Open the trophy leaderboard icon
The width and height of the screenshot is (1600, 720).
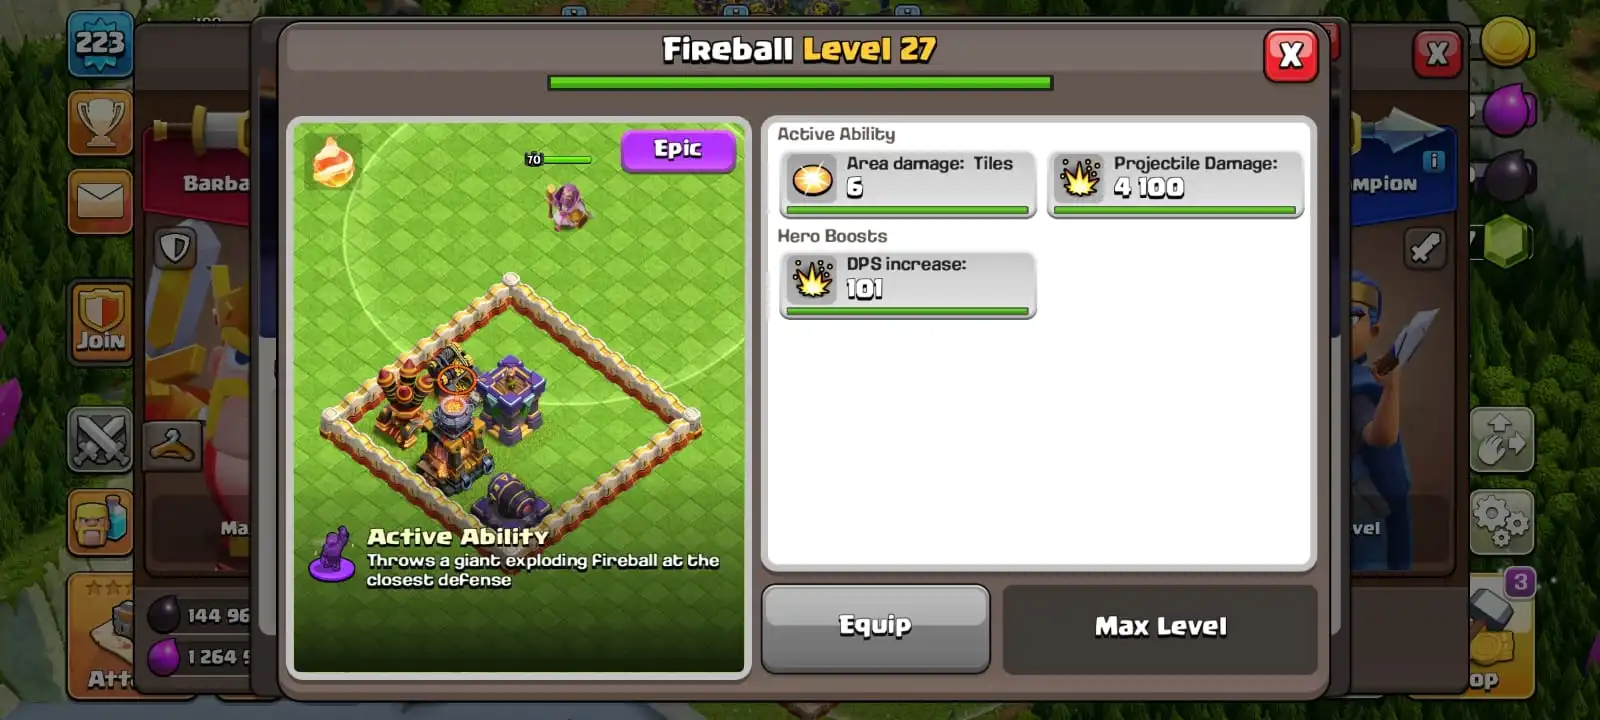[100, 122]
